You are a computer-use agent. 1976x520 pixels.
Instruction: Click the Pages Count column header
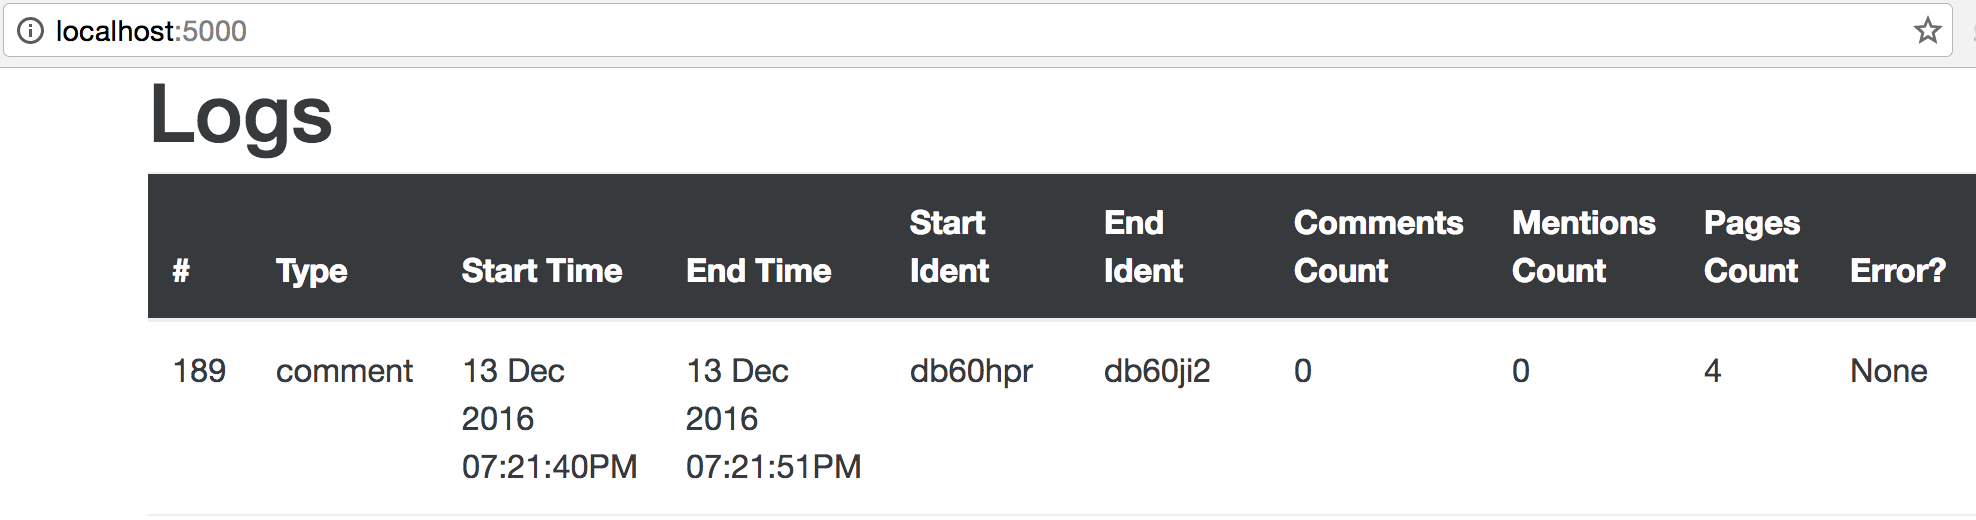tap(1752, 246)
